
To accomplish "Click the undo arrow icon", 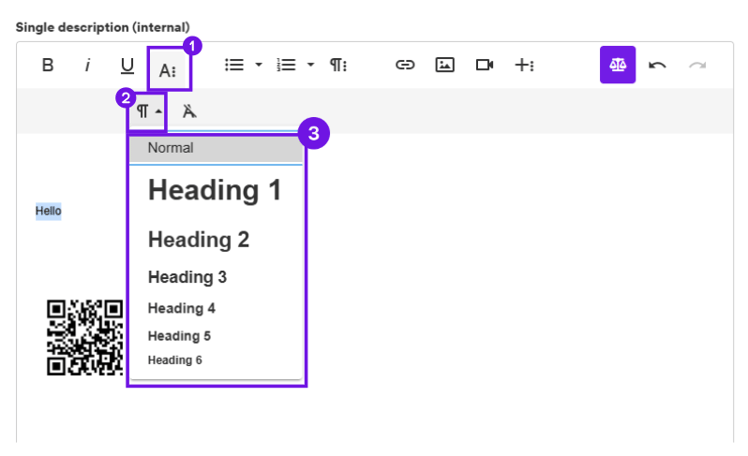I will pos(657,65).
